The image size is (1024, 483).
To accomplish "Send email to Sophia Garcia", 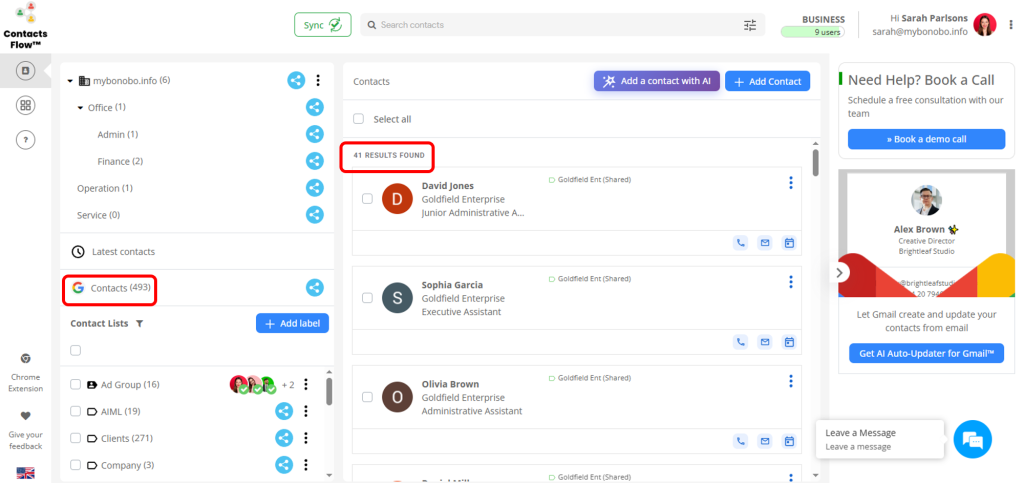I will pos(765,342).
